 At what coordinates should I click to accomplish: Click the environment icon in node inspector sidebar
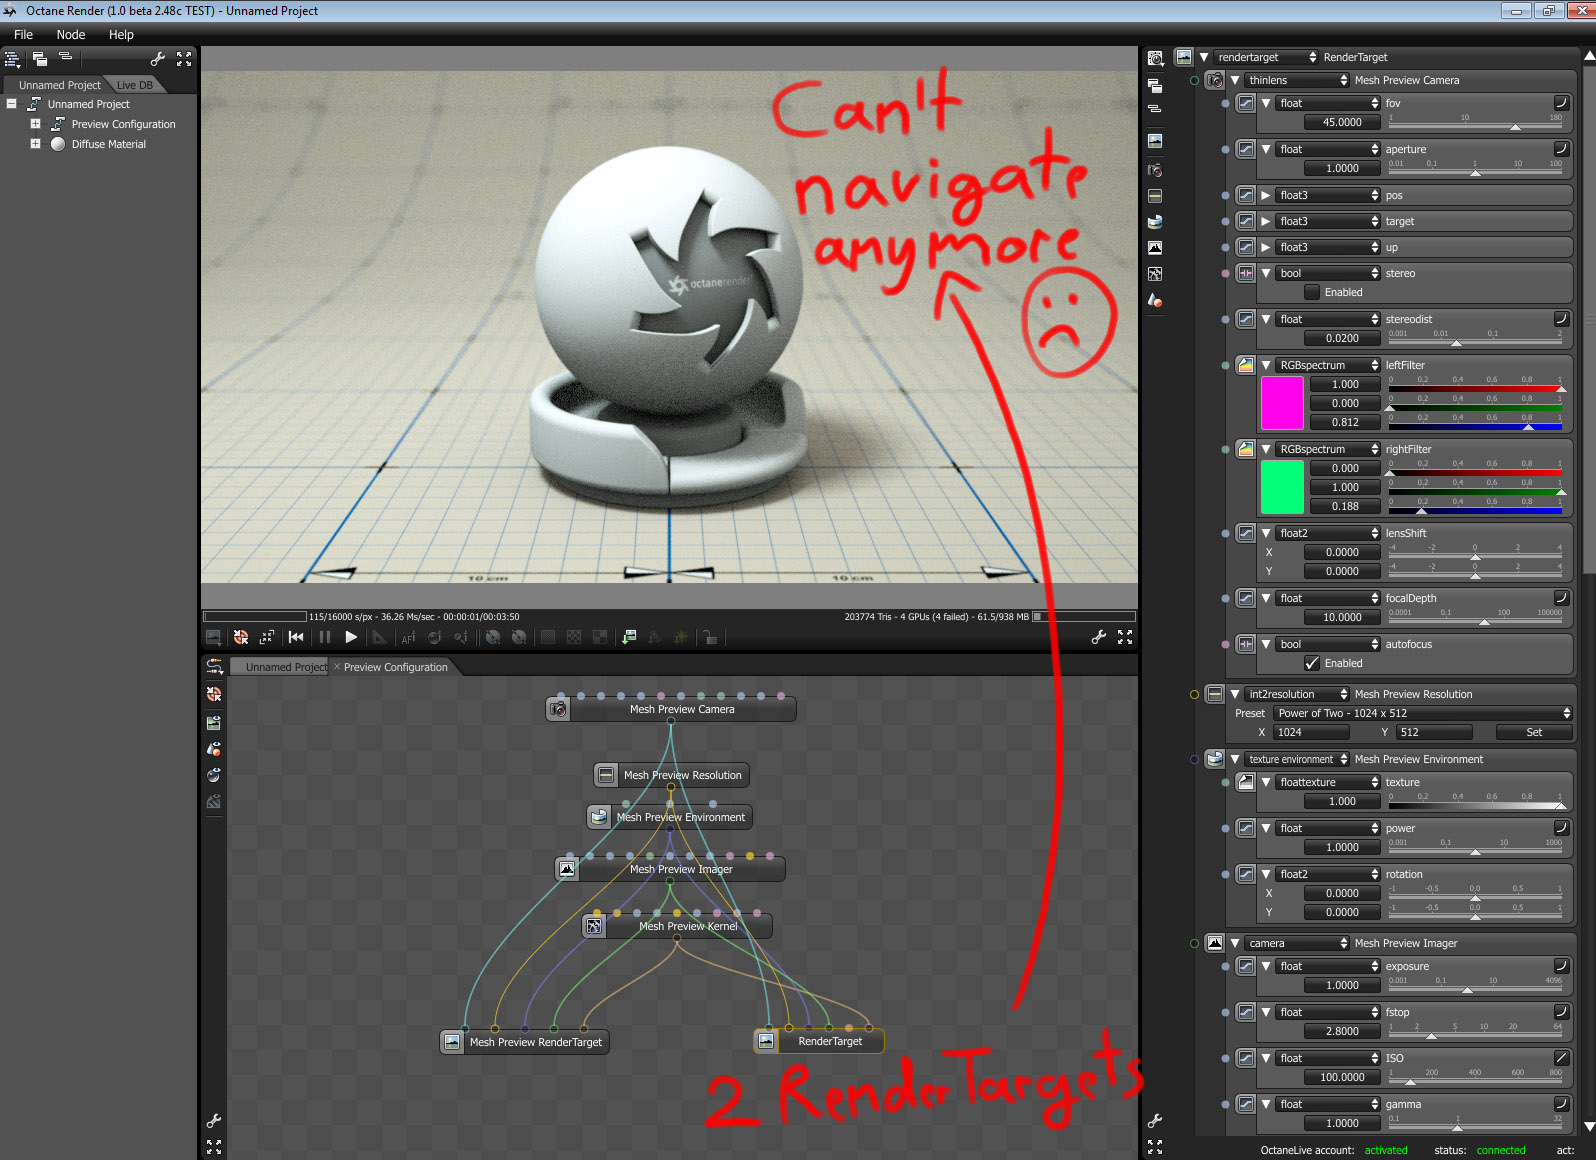1155,222
